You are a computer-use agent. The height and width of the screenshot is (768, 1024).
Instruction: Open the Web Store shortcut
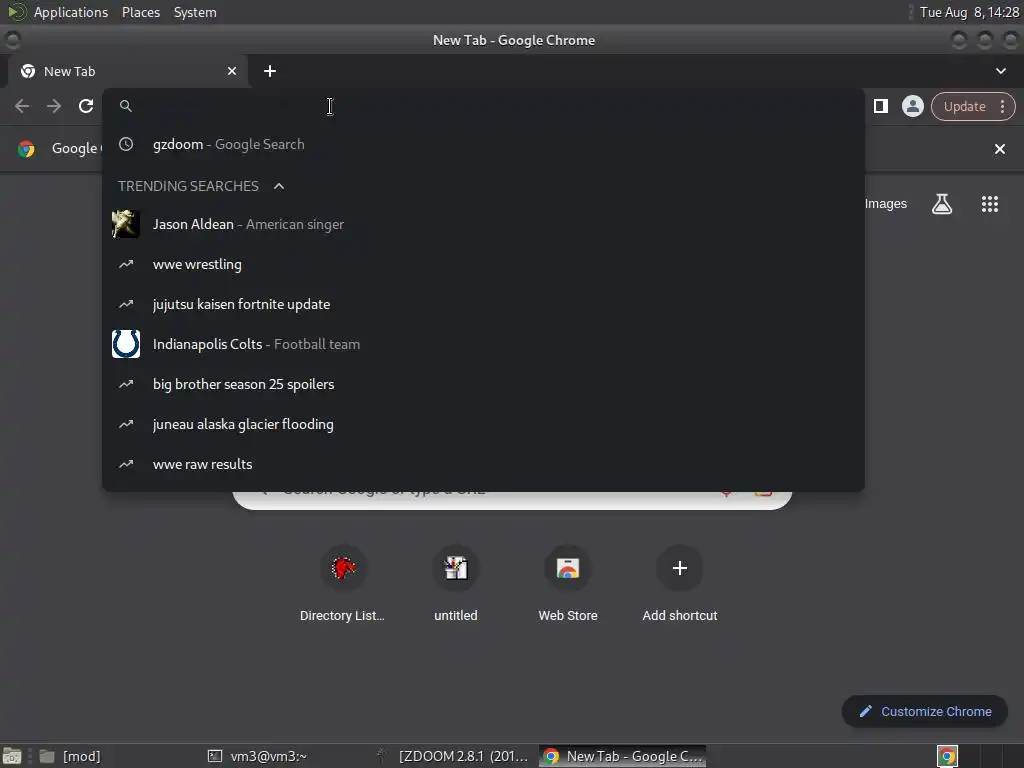(568, 583)
